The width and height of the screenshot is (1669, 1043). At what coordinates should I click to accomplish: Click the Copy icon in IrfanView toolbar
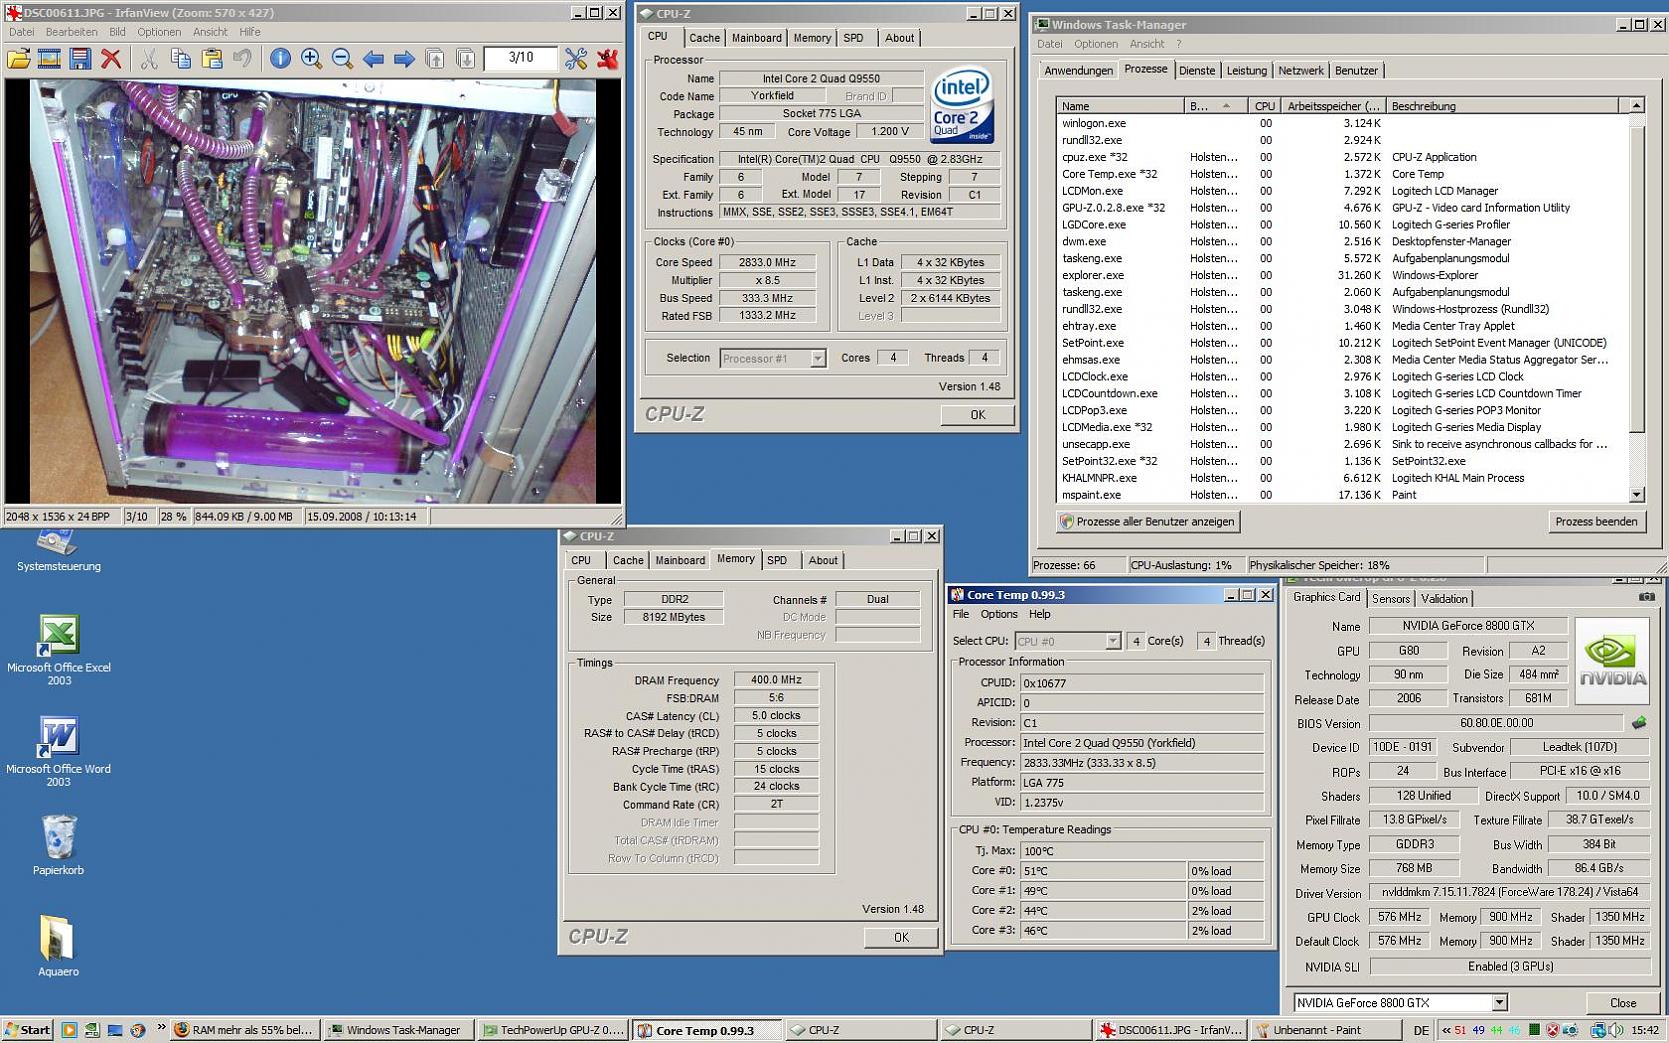click(x=180, y=59)
